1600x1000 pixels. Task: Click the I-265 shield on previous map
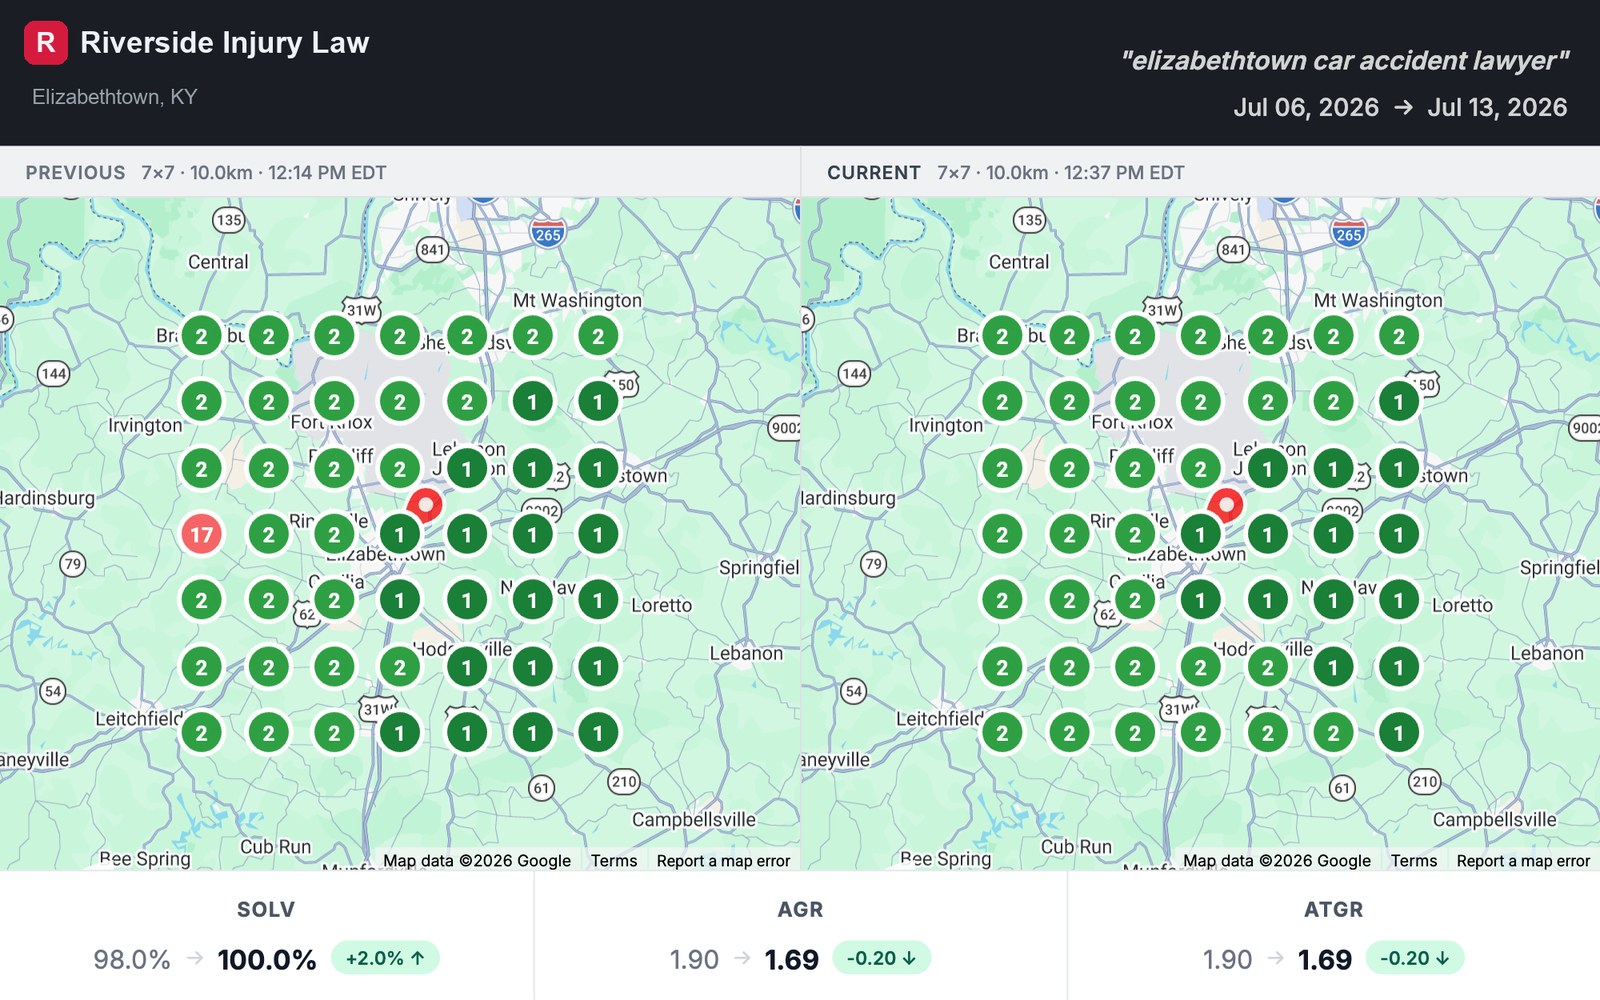548,233
